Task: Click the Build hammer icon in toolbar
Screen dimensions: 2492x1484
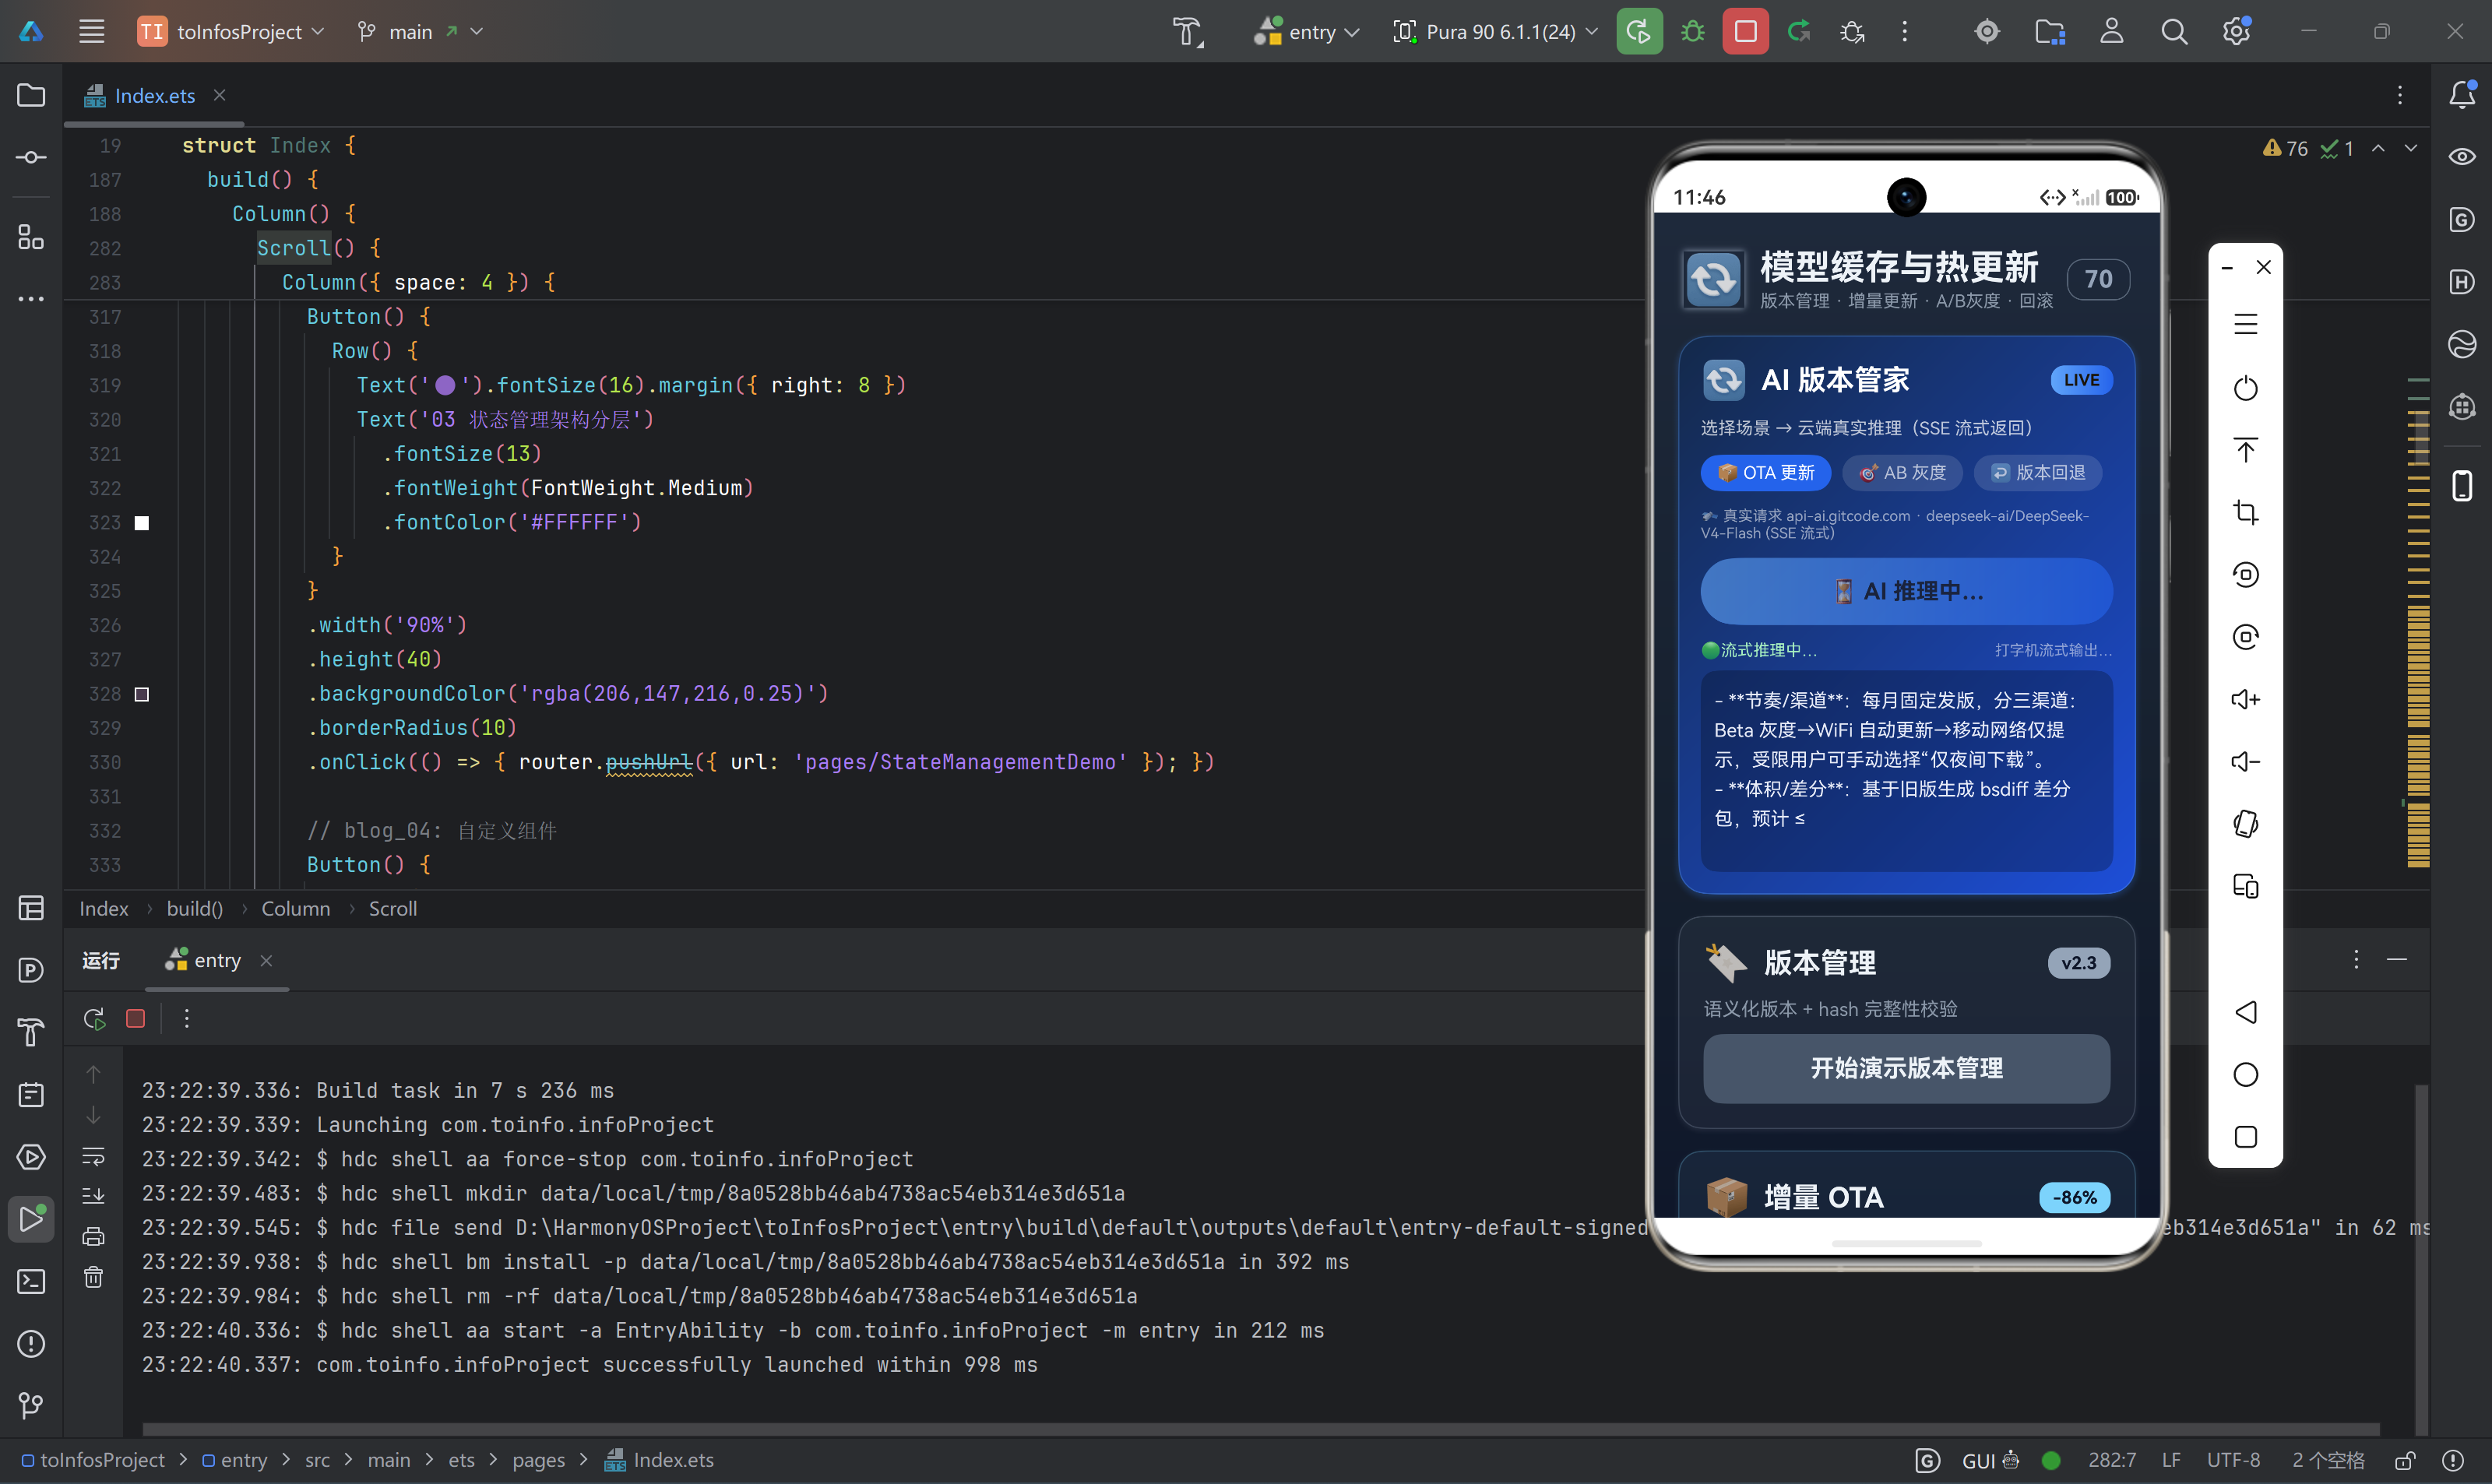Action: coord(1187,32)
